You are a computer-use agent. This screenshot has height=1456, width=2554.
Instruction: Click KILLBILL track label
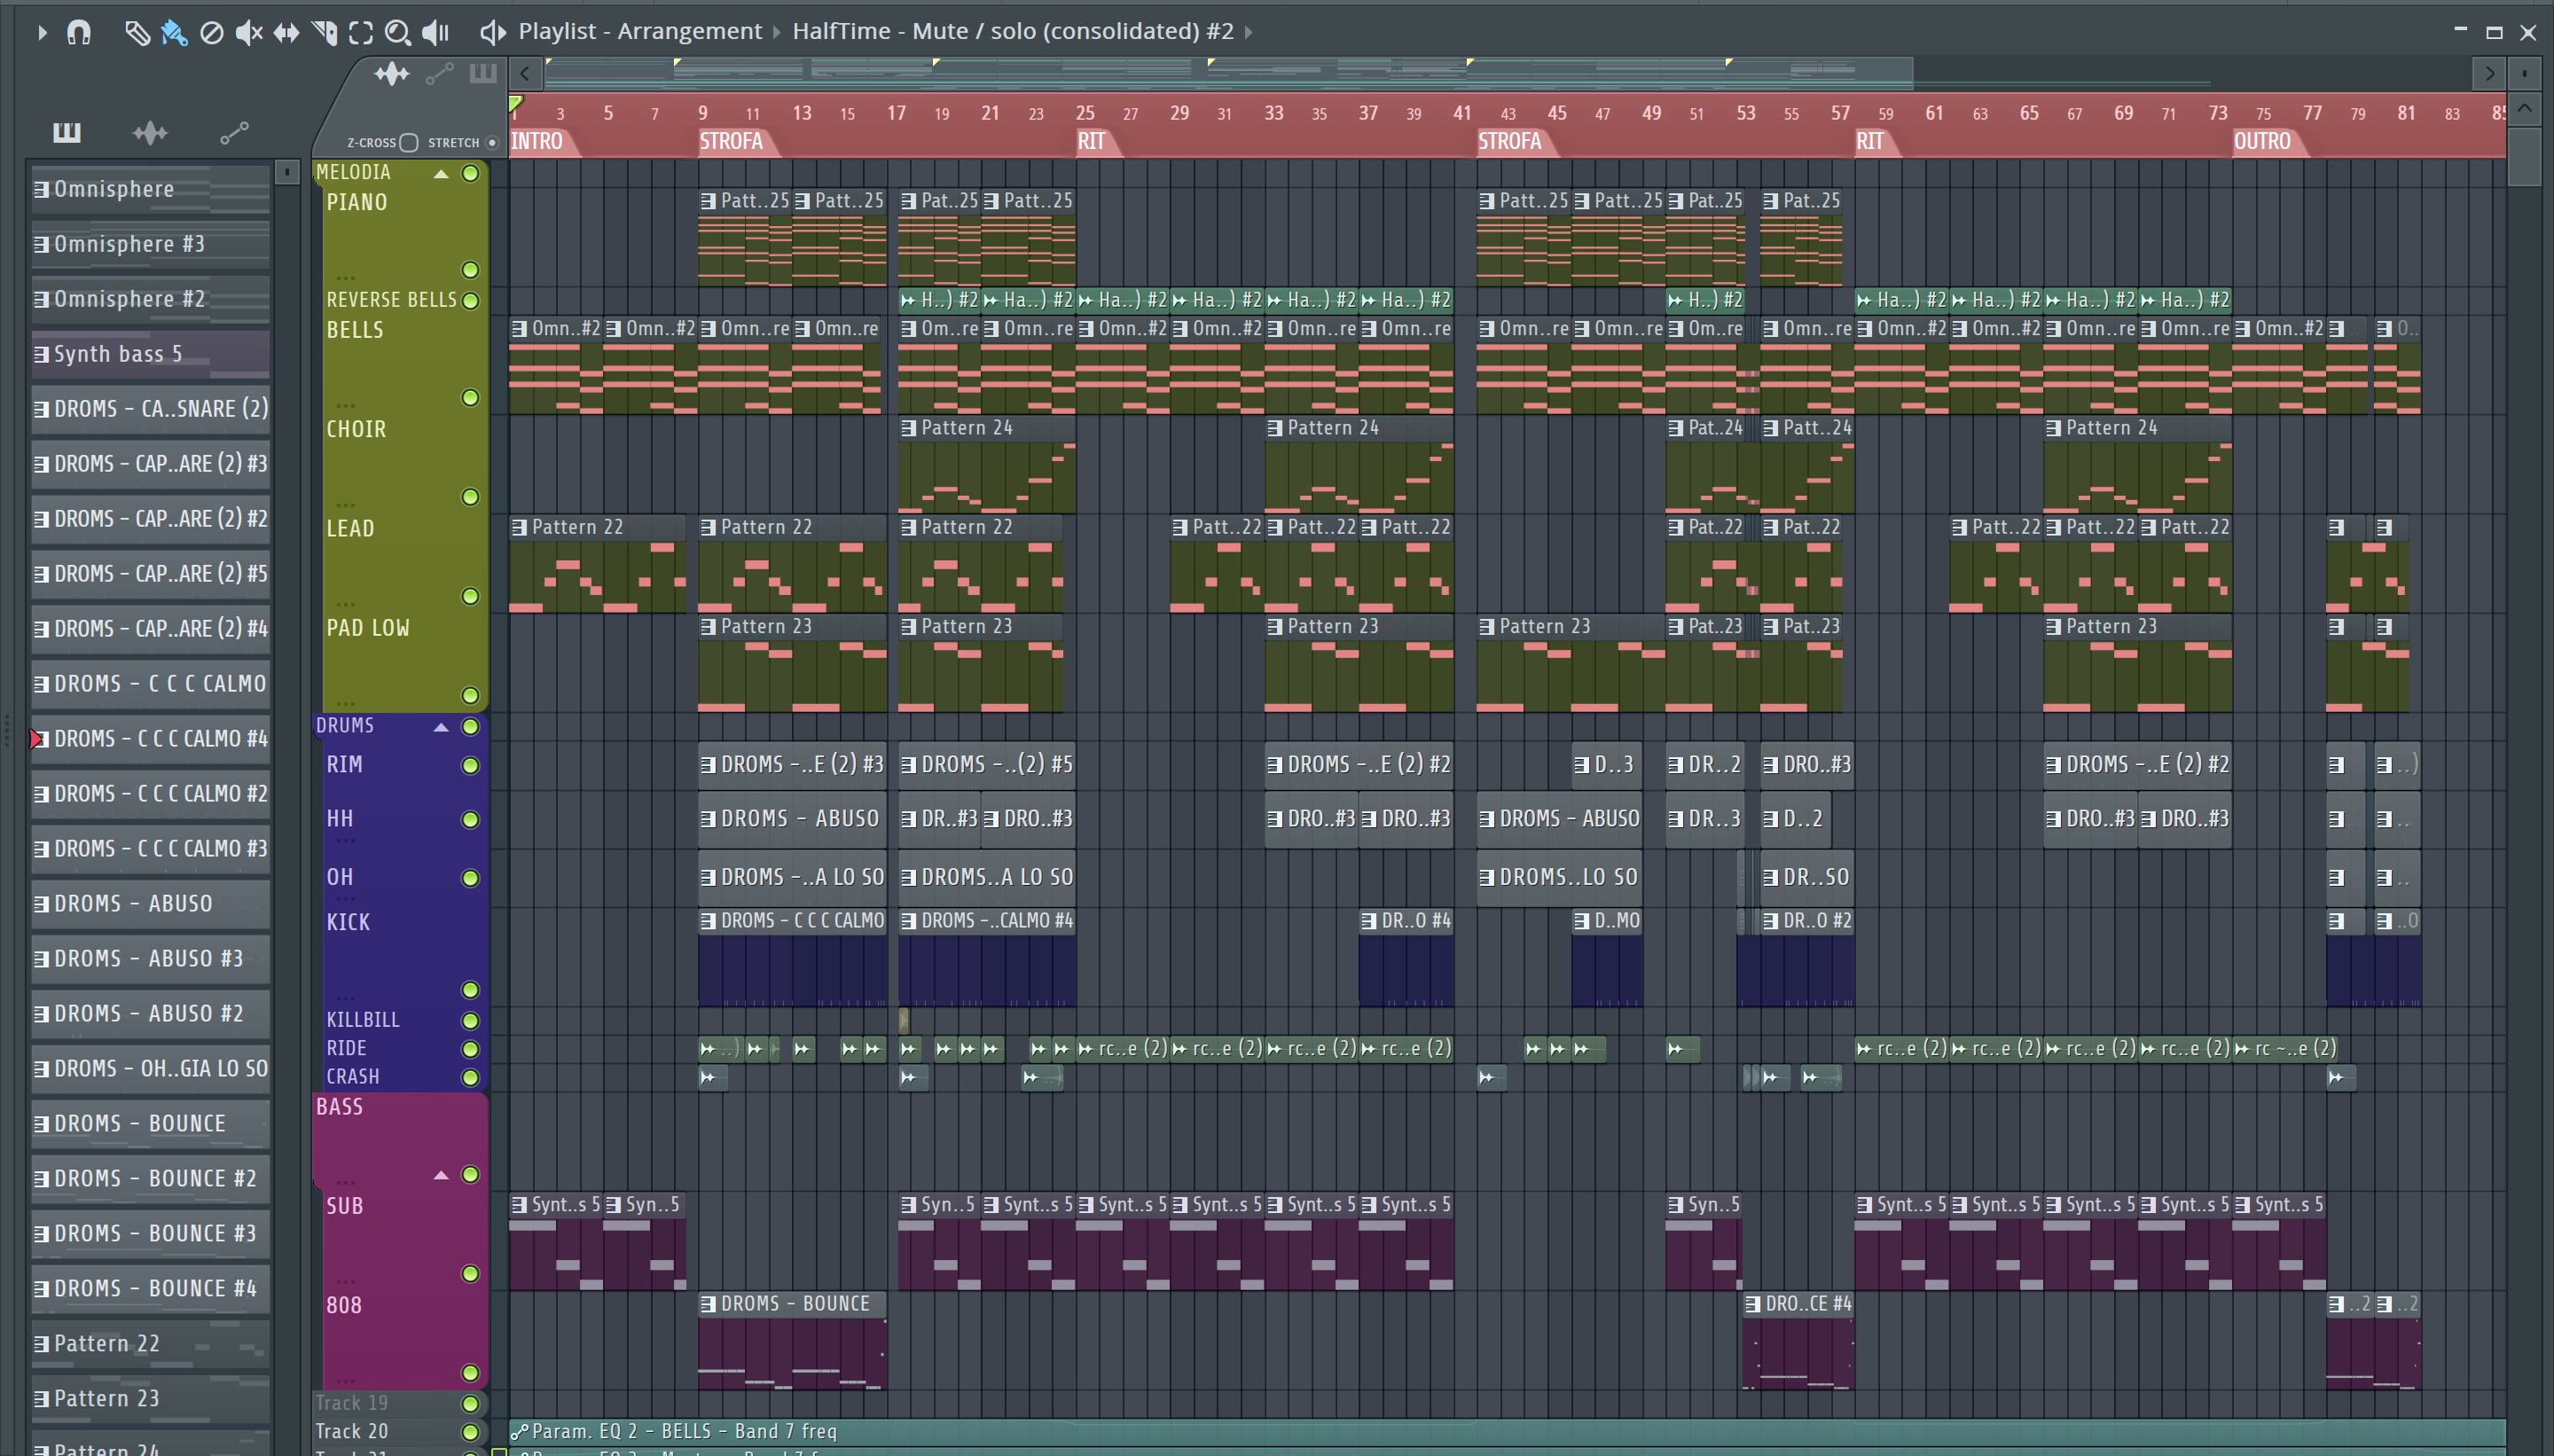[363, 1020]
